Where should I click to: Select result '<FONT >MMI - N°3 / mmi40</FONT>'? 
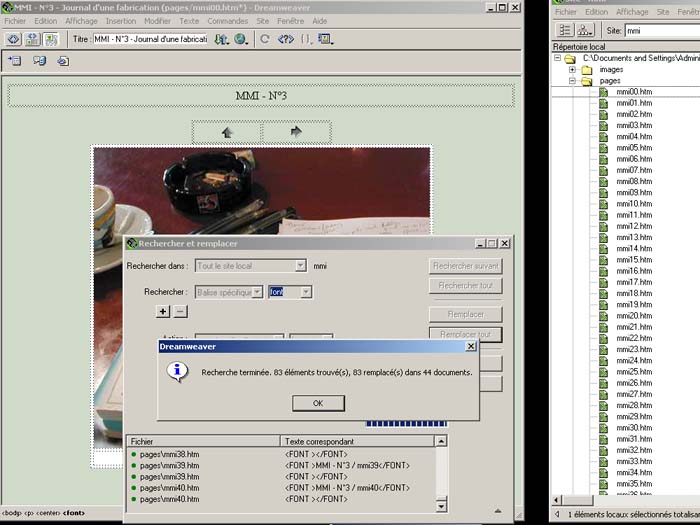tap(347, 488)
